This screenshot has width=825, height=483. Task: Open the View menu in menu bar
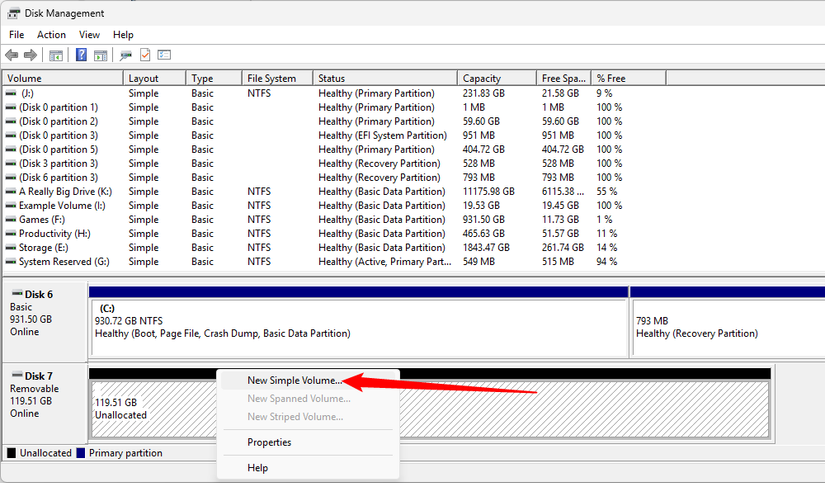pos(89,35)
